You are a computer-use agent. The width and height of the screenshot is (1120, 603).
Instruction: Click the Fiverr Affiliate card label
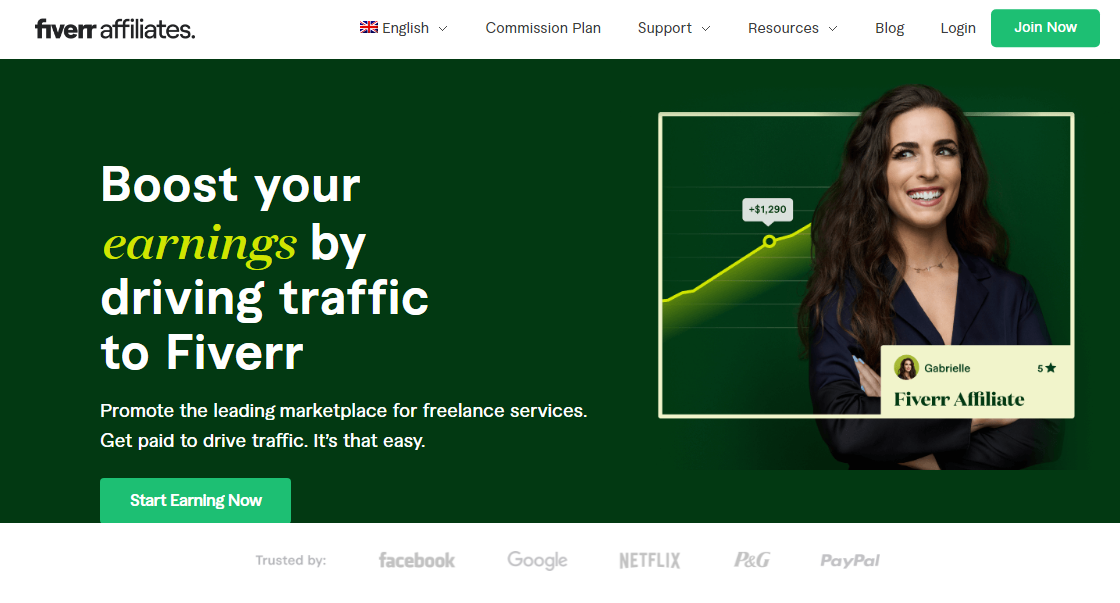959,399
